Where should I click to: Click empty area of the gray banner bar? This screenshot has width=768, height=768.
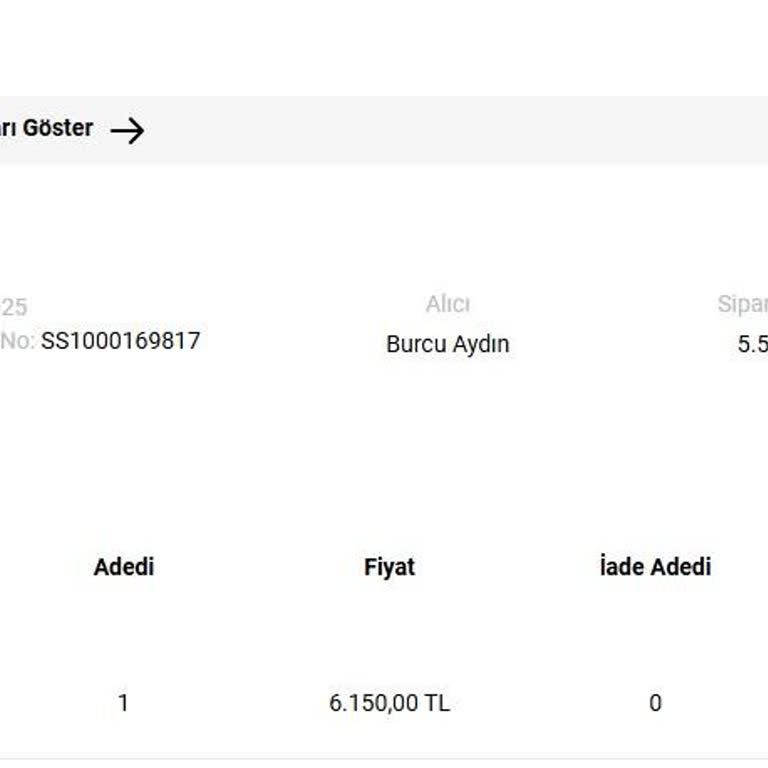tap(450, 130)
